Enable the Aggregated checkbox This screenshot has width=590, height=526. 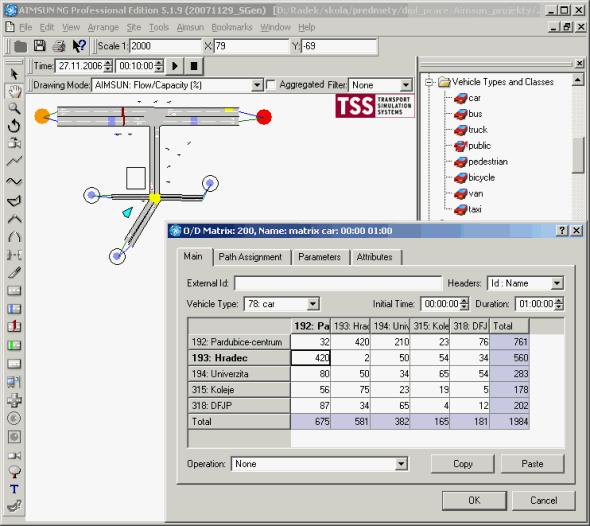271,85
